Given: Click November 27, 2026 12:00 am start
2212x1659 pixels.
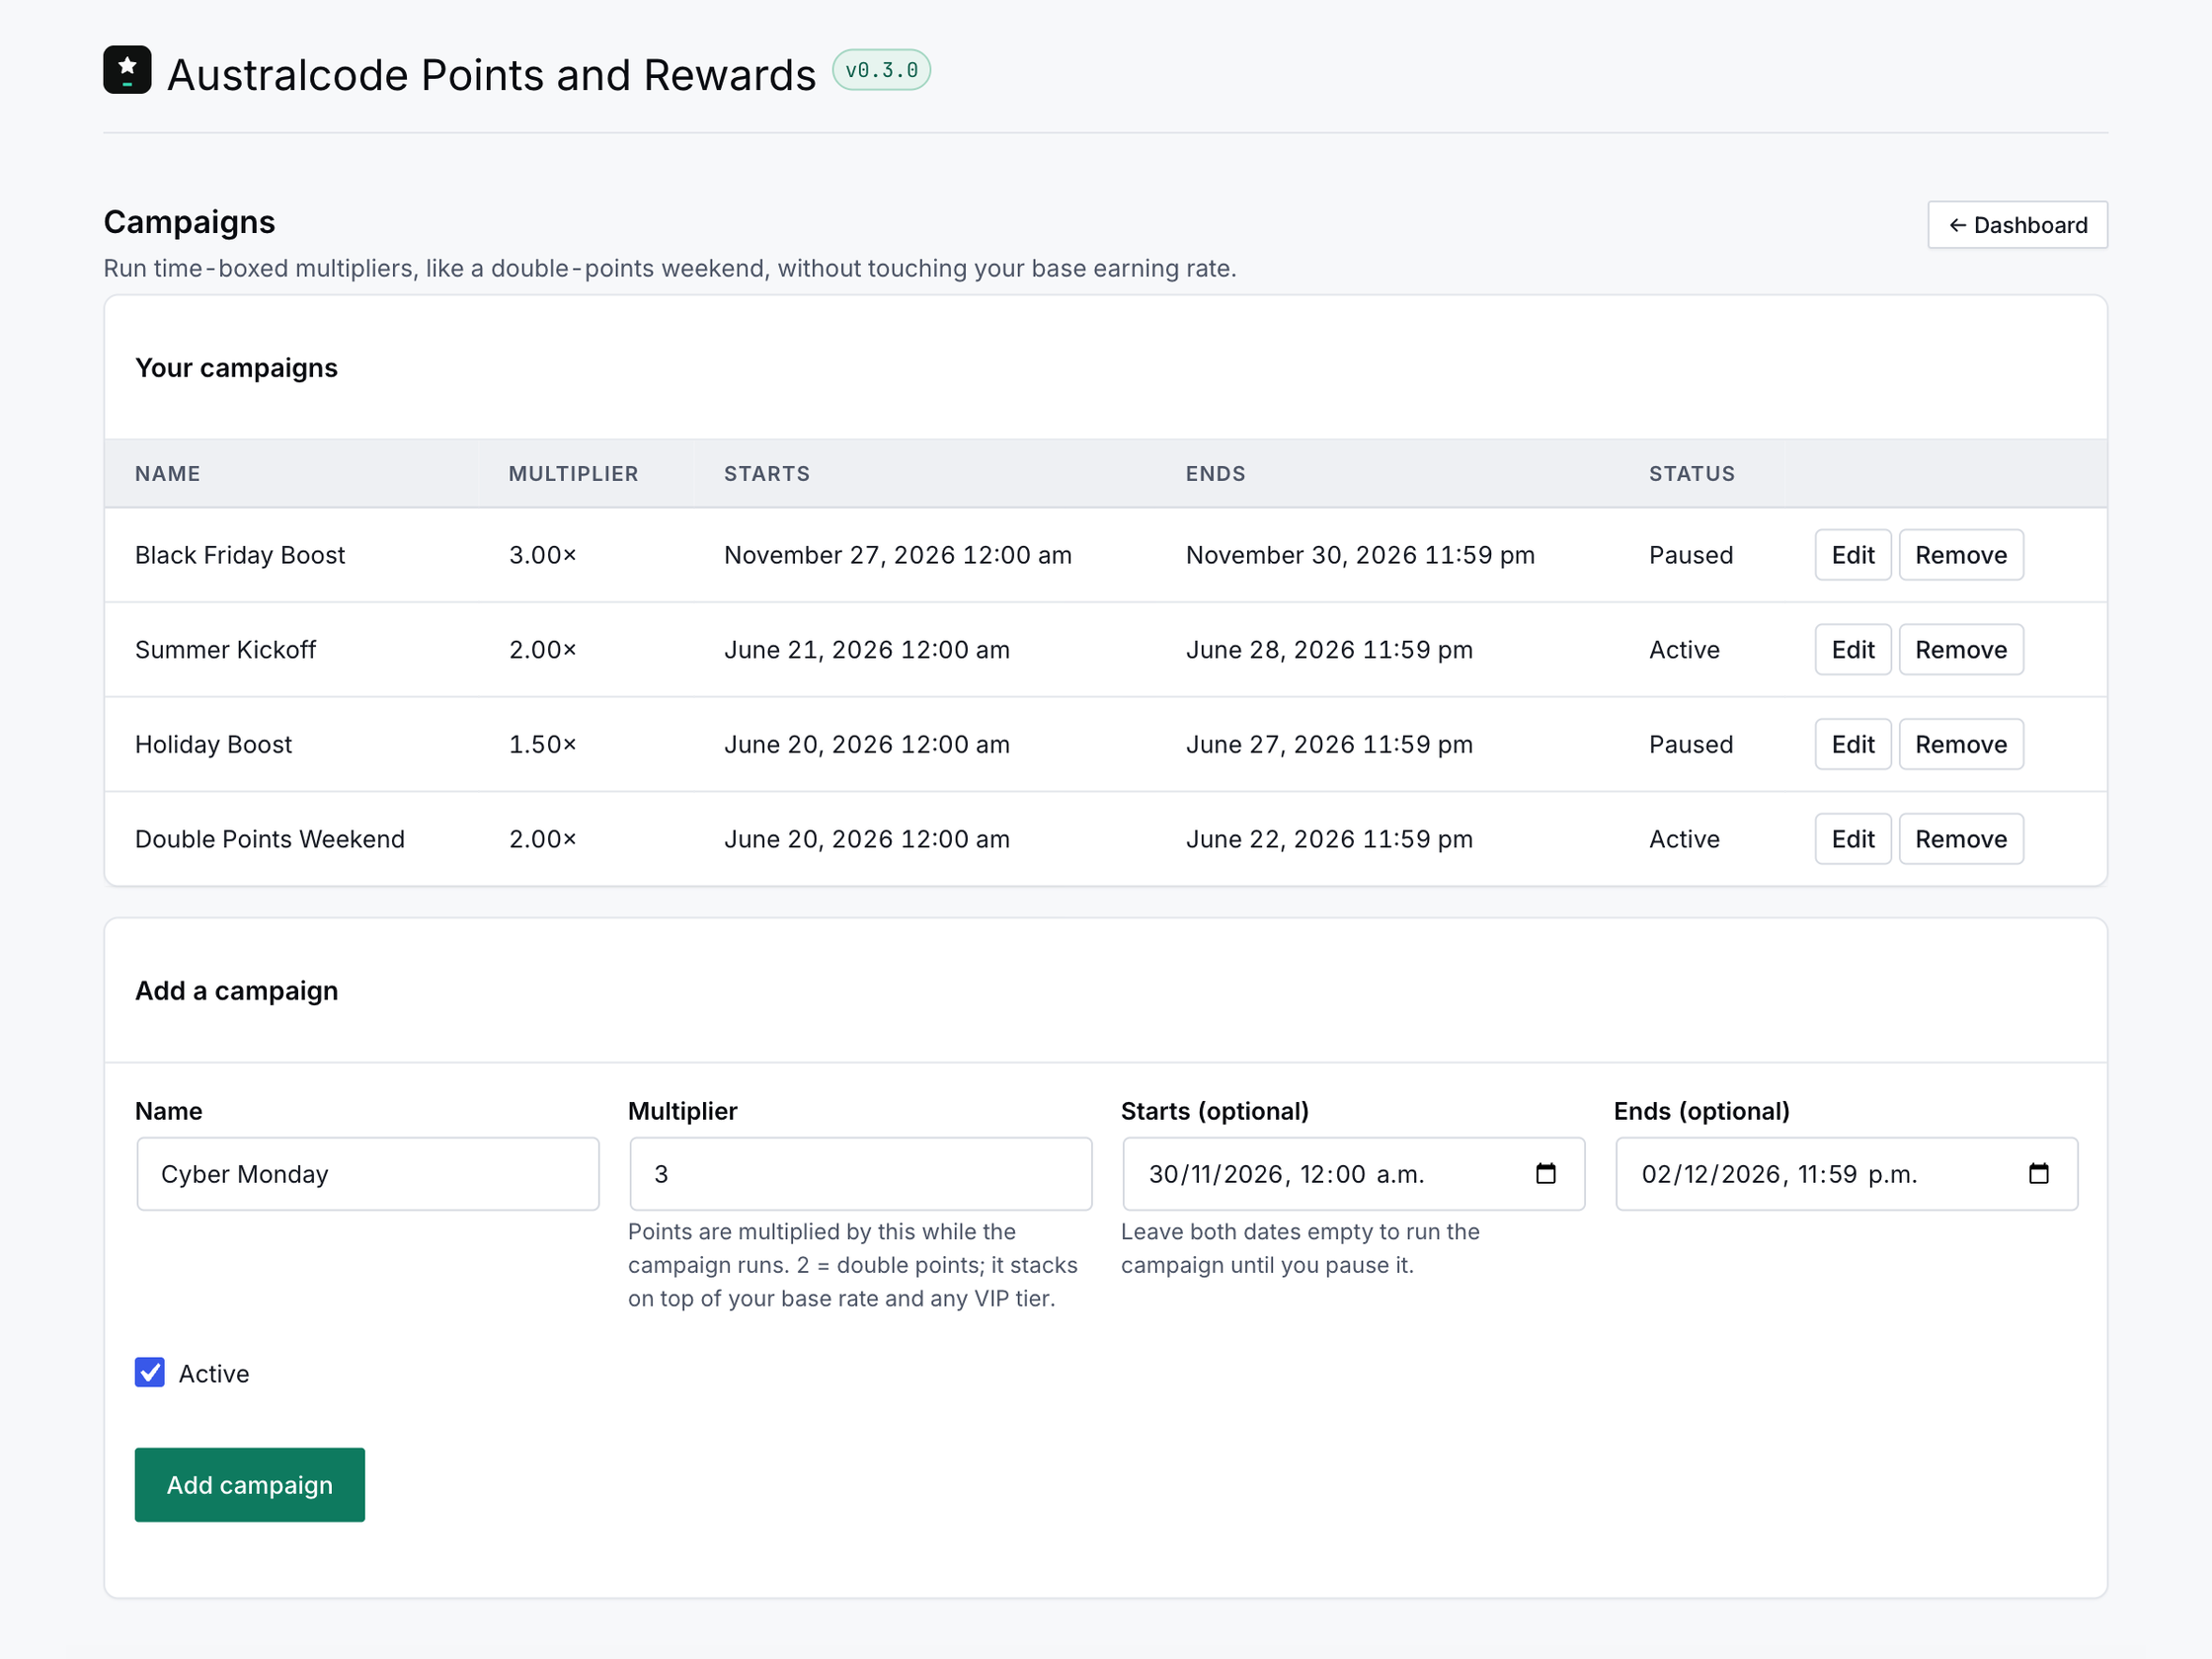Looking at the screenshot, I should point(898,555).
